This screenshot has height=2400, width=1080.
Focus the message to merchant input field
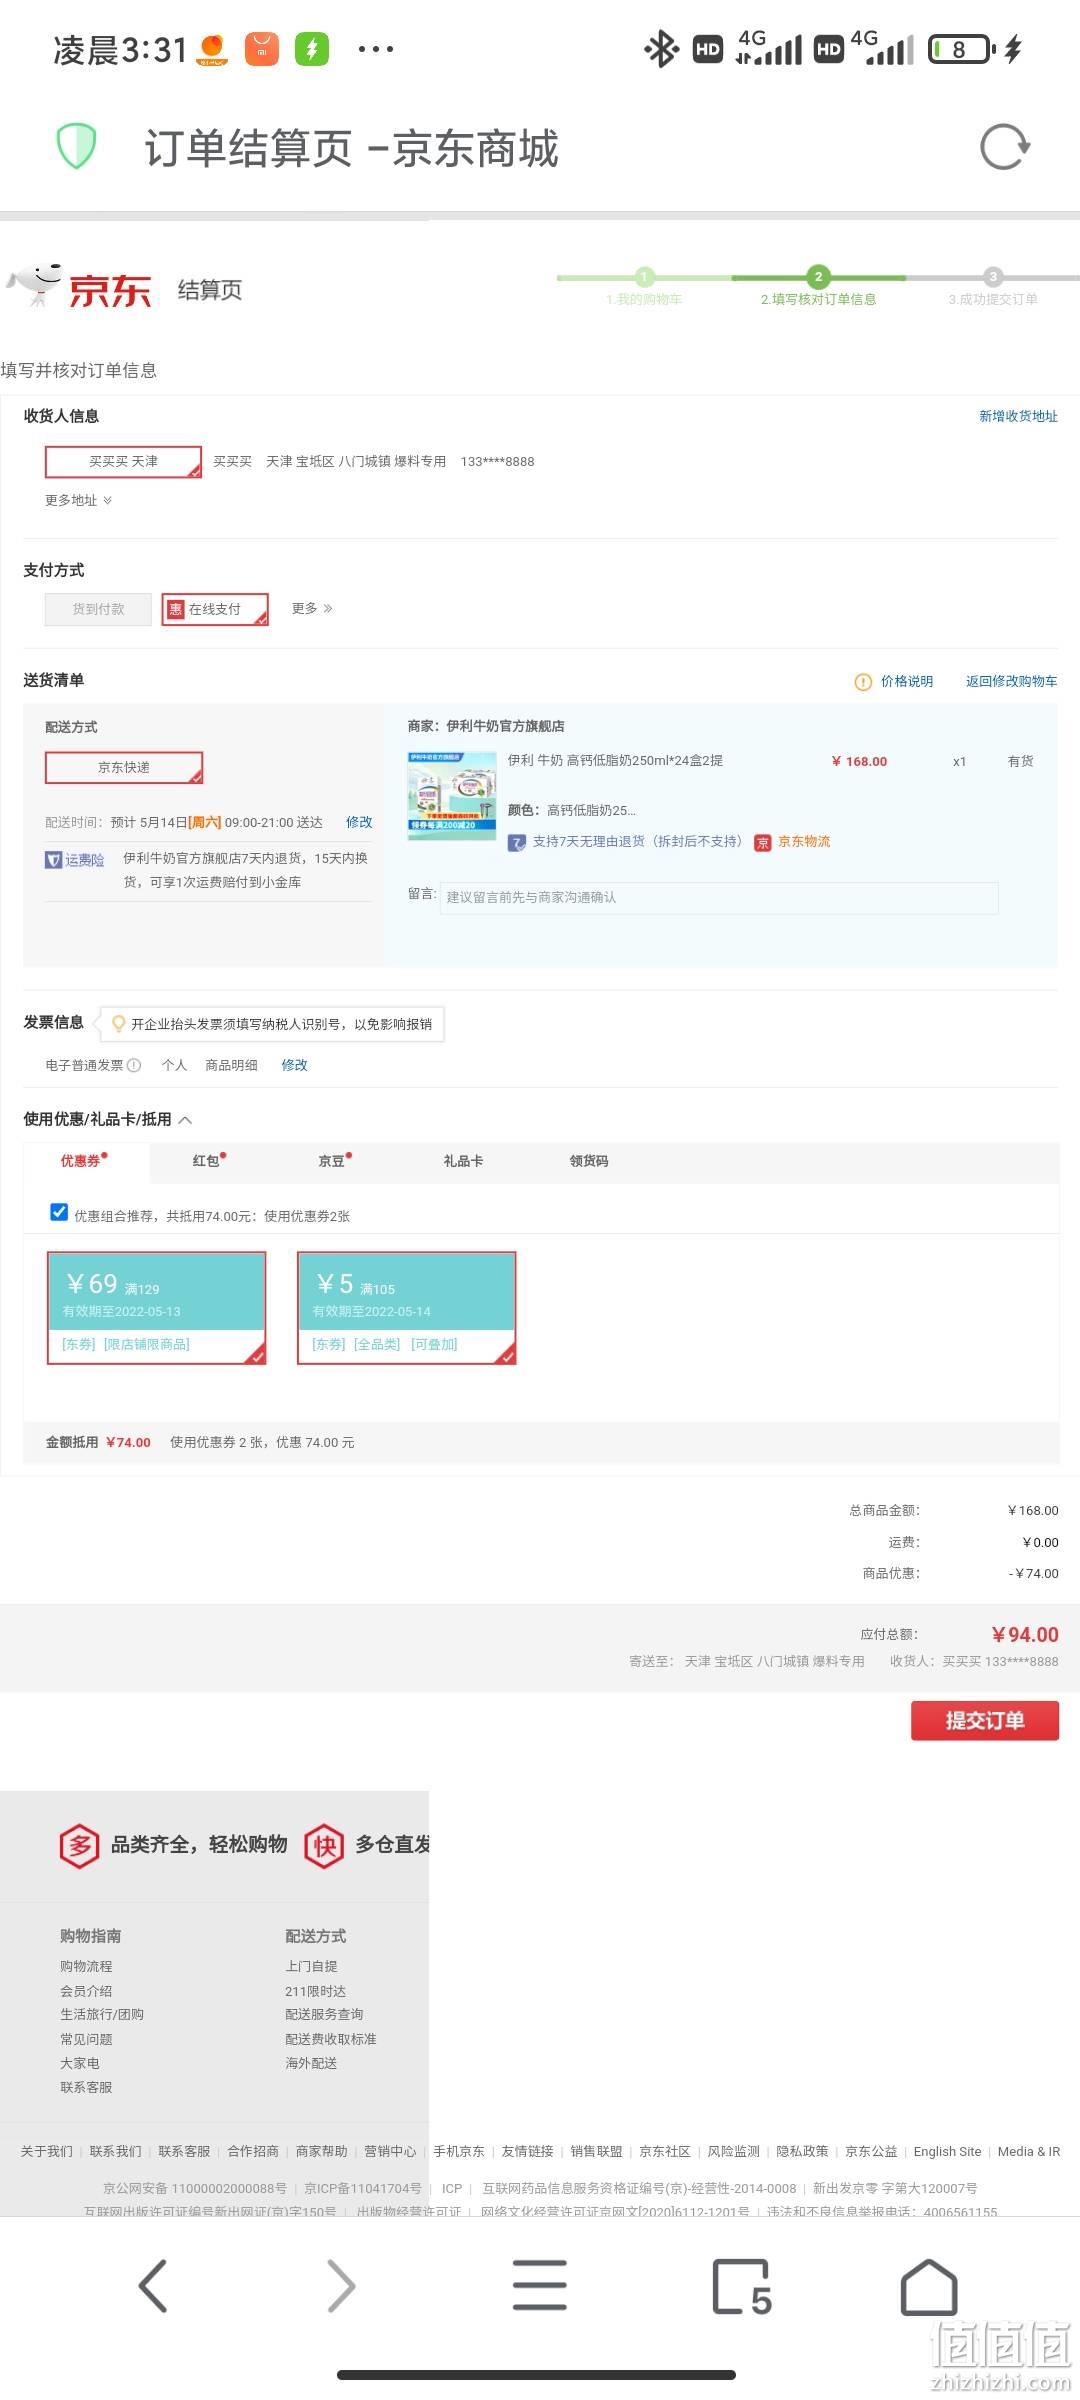pos(719,897)
